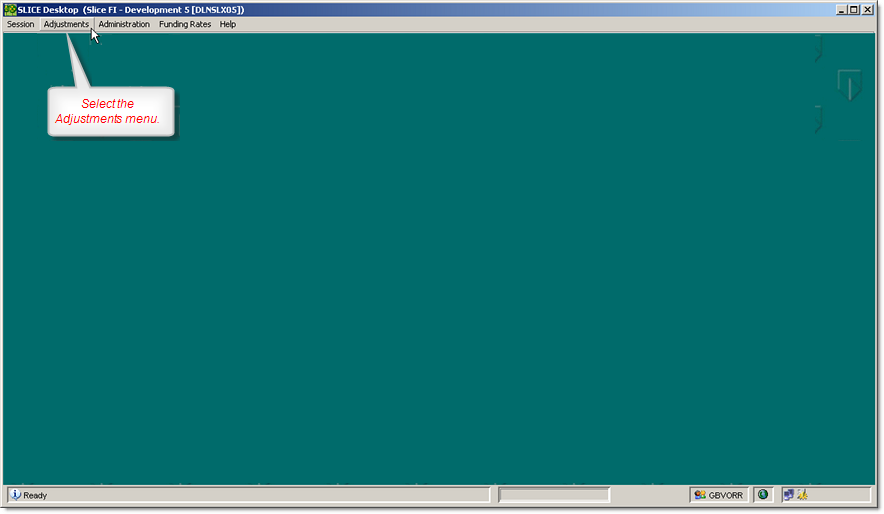Image resolution: width=884 pixels, height=514 pixels.
Task: Minimize the SLICE Desktop window
Action: [x=840, y=10]
